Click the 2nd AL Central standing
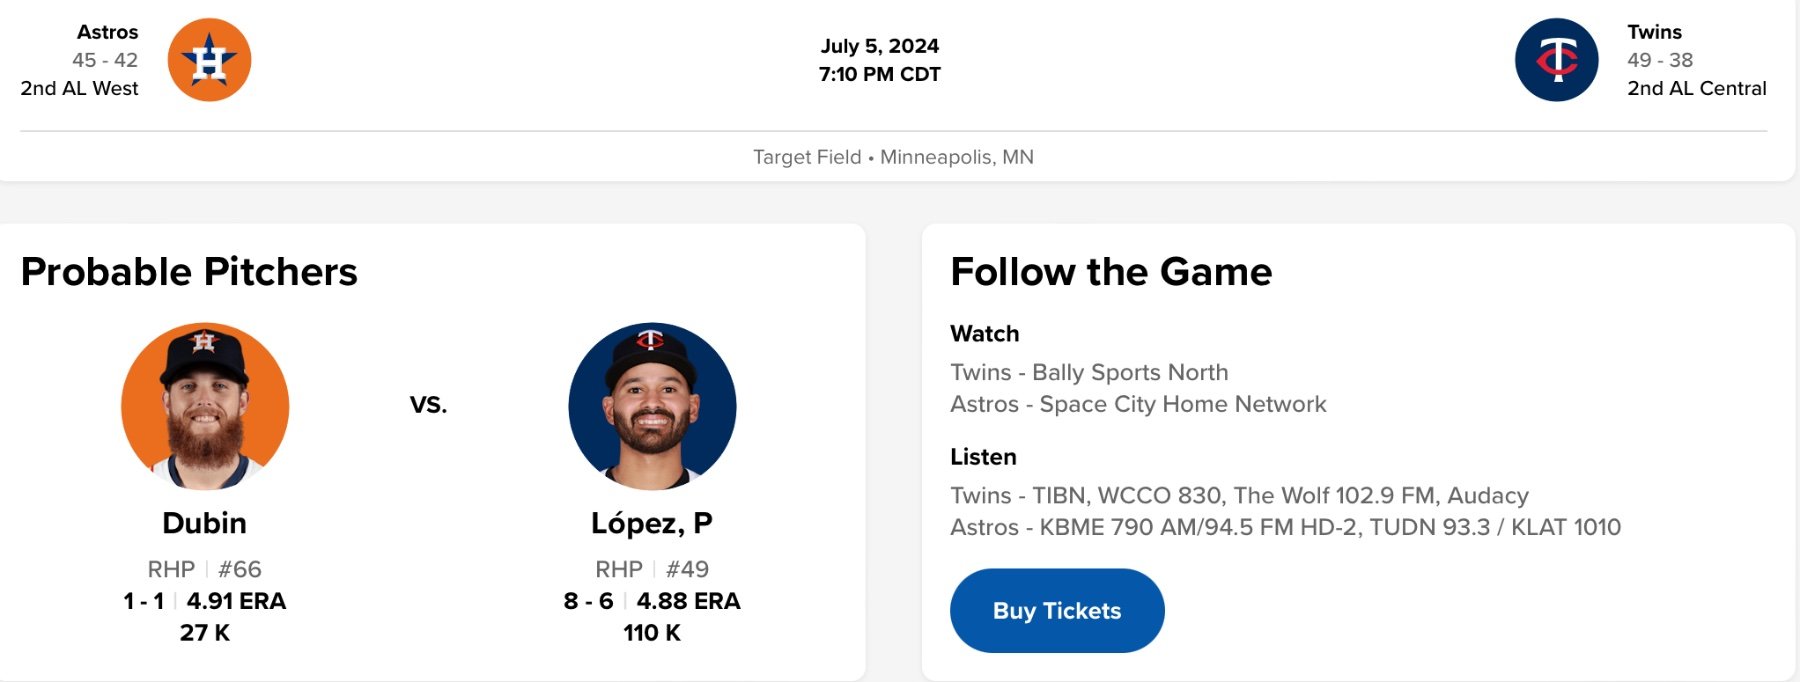The image size is (1800, 682). pos(1696,88)
